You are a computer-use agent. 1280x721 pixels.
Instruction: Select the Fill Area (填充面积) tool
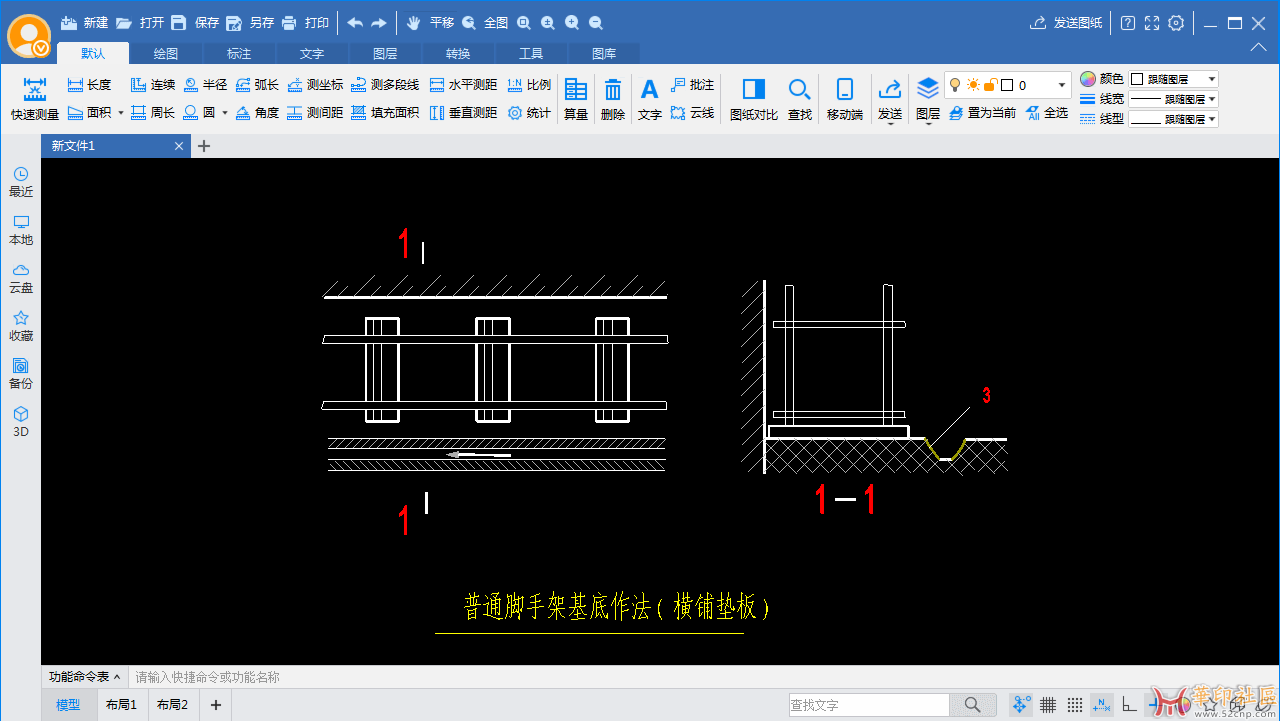tap(385, 113)
